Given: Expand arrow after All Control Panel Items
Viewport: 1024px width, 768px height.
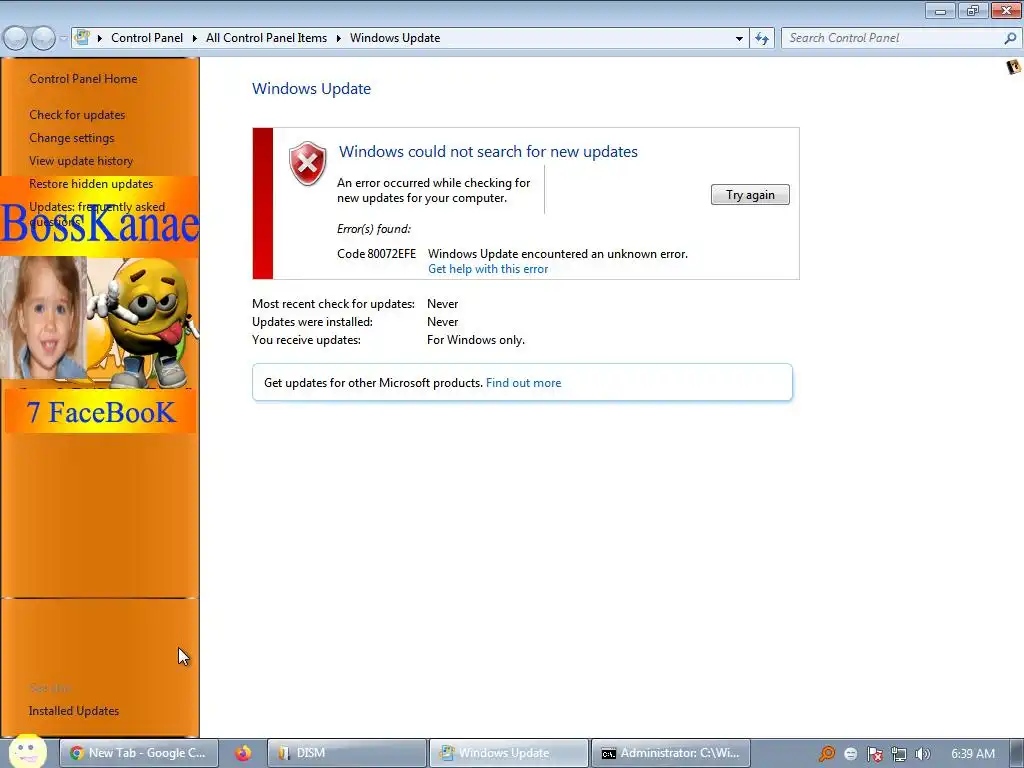Looking at the screenshot, I should pyautogui.click(x=338, y=39).
